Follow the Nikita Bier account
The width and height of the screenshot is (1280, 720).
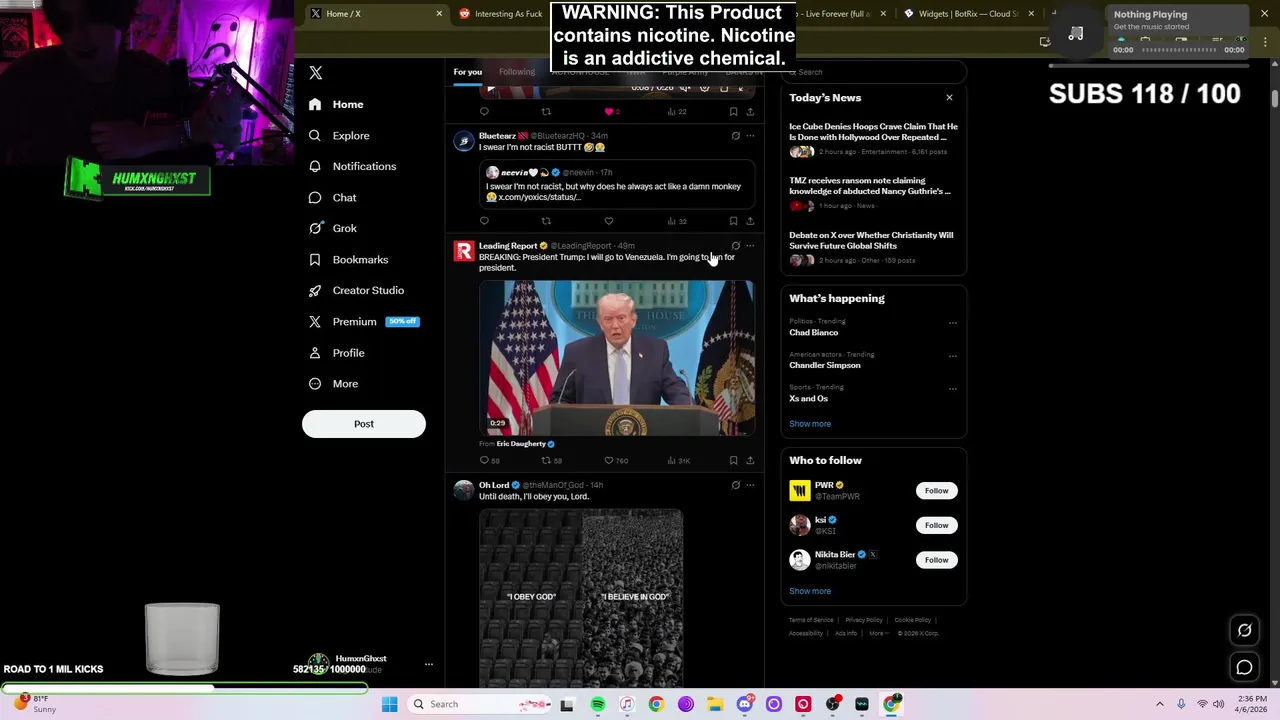[x=936, y=560]
